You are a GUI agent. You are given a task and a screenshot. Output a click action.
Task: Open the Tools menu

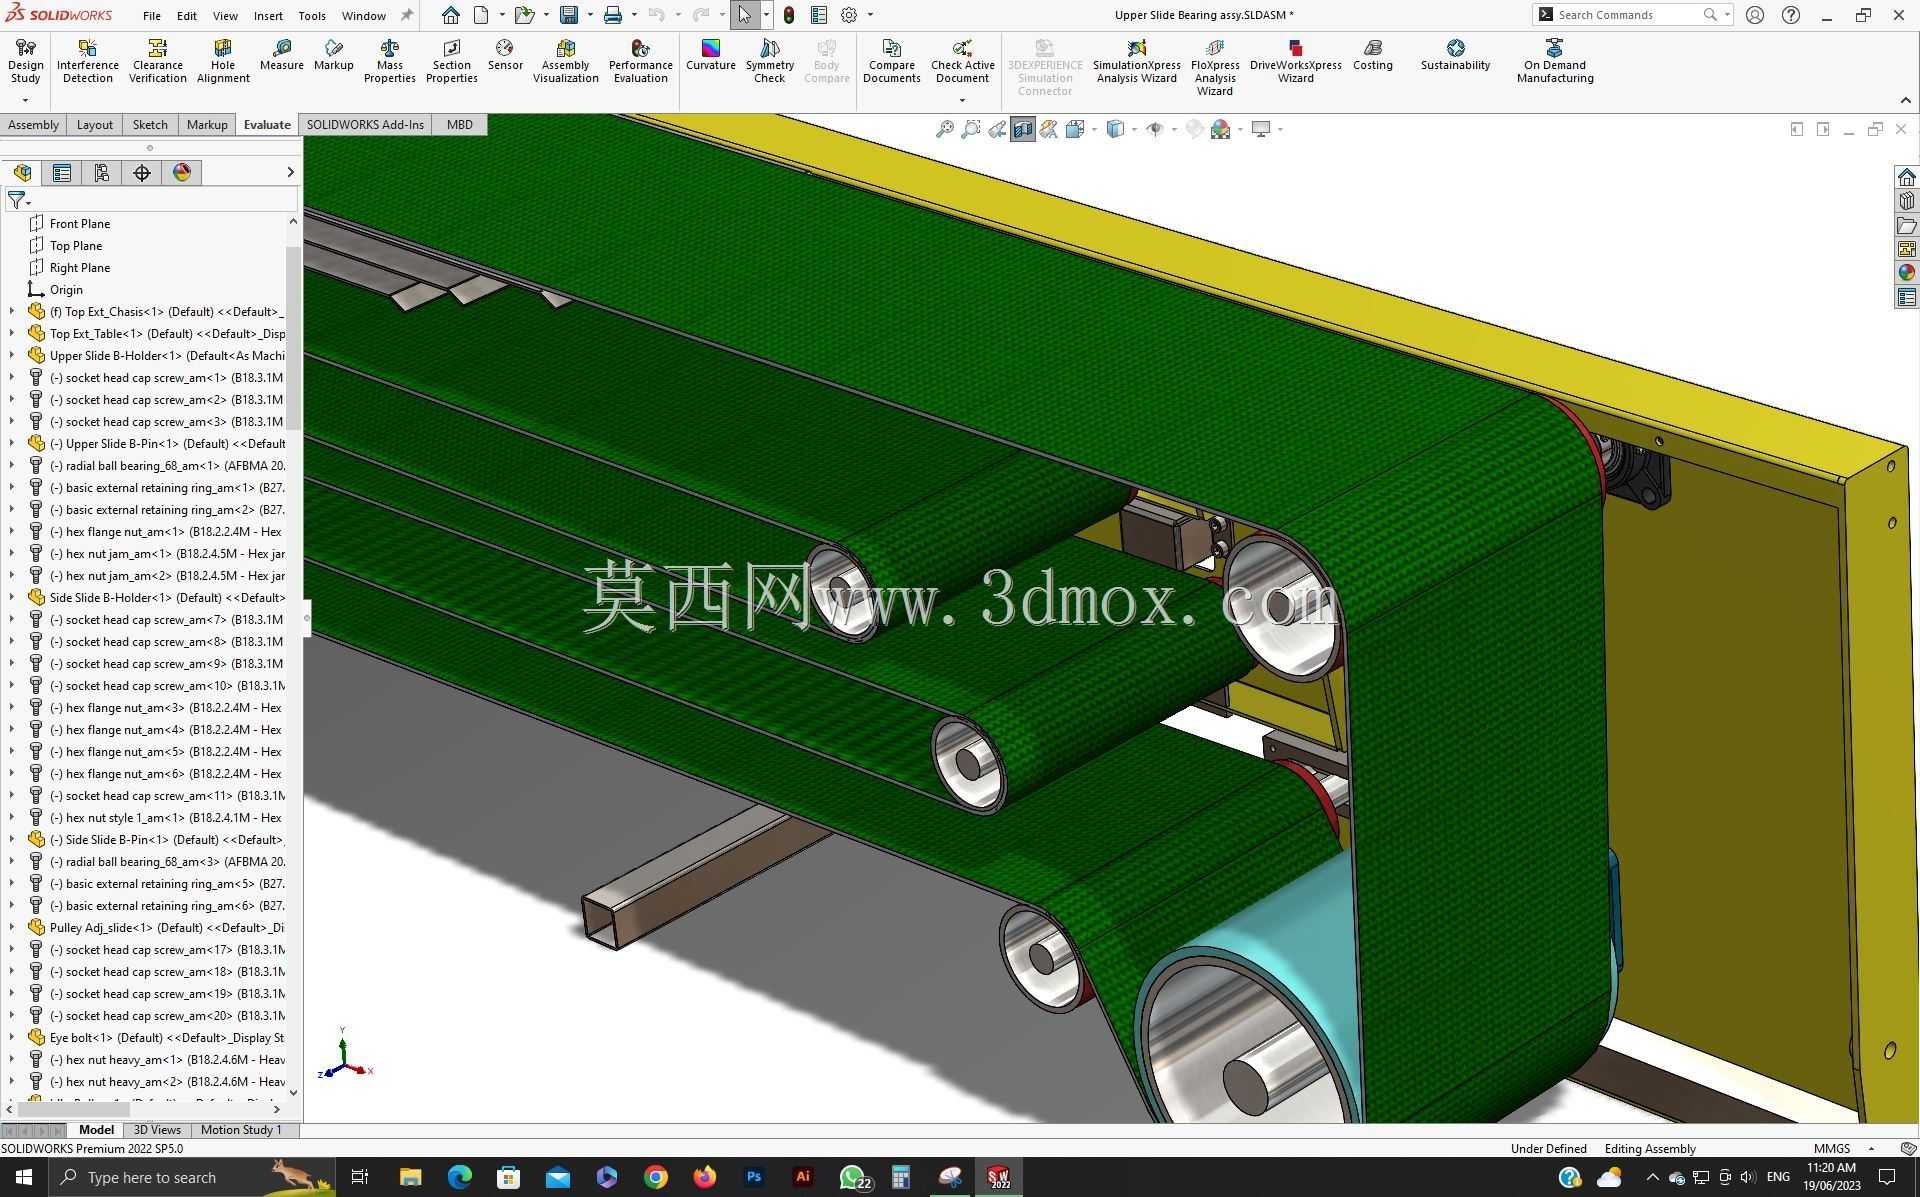click(x=312, y=15)
